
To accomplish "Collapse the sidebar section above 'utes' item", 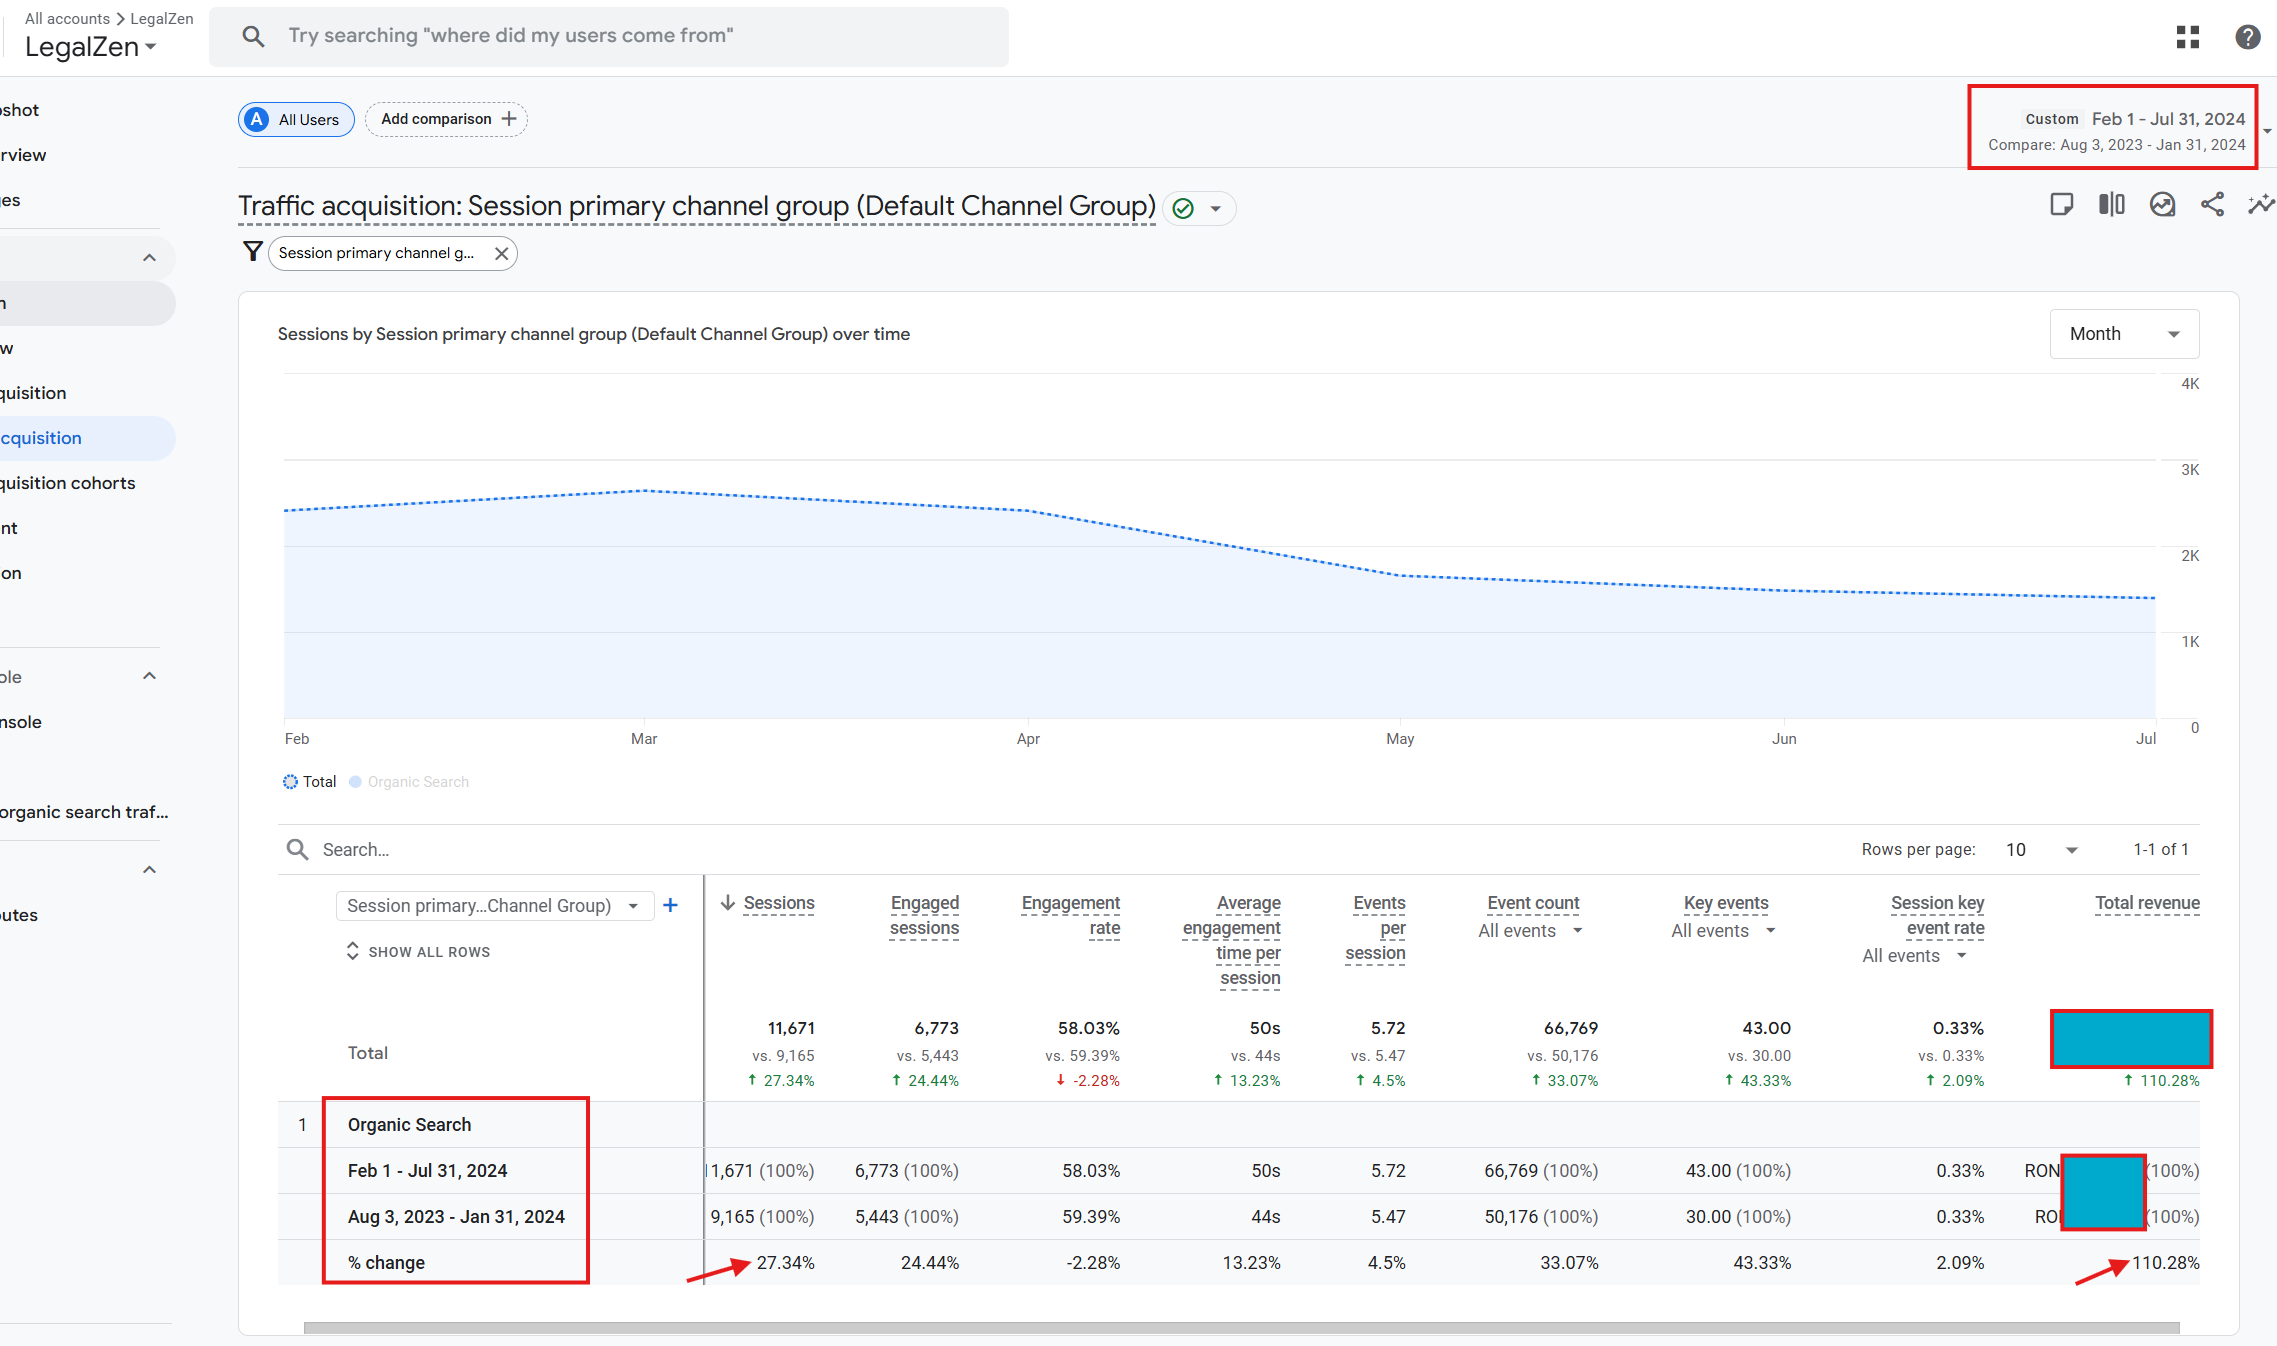I will [x=149, y=870].
